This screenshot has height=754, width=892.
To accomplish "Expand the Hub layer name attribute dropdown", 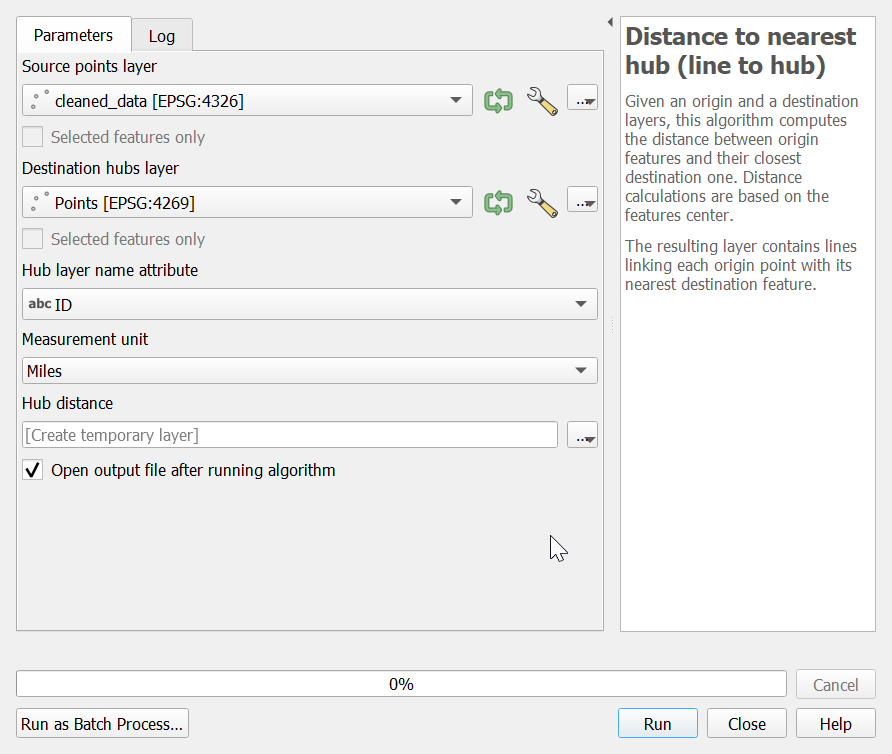I will pos(309,304).
